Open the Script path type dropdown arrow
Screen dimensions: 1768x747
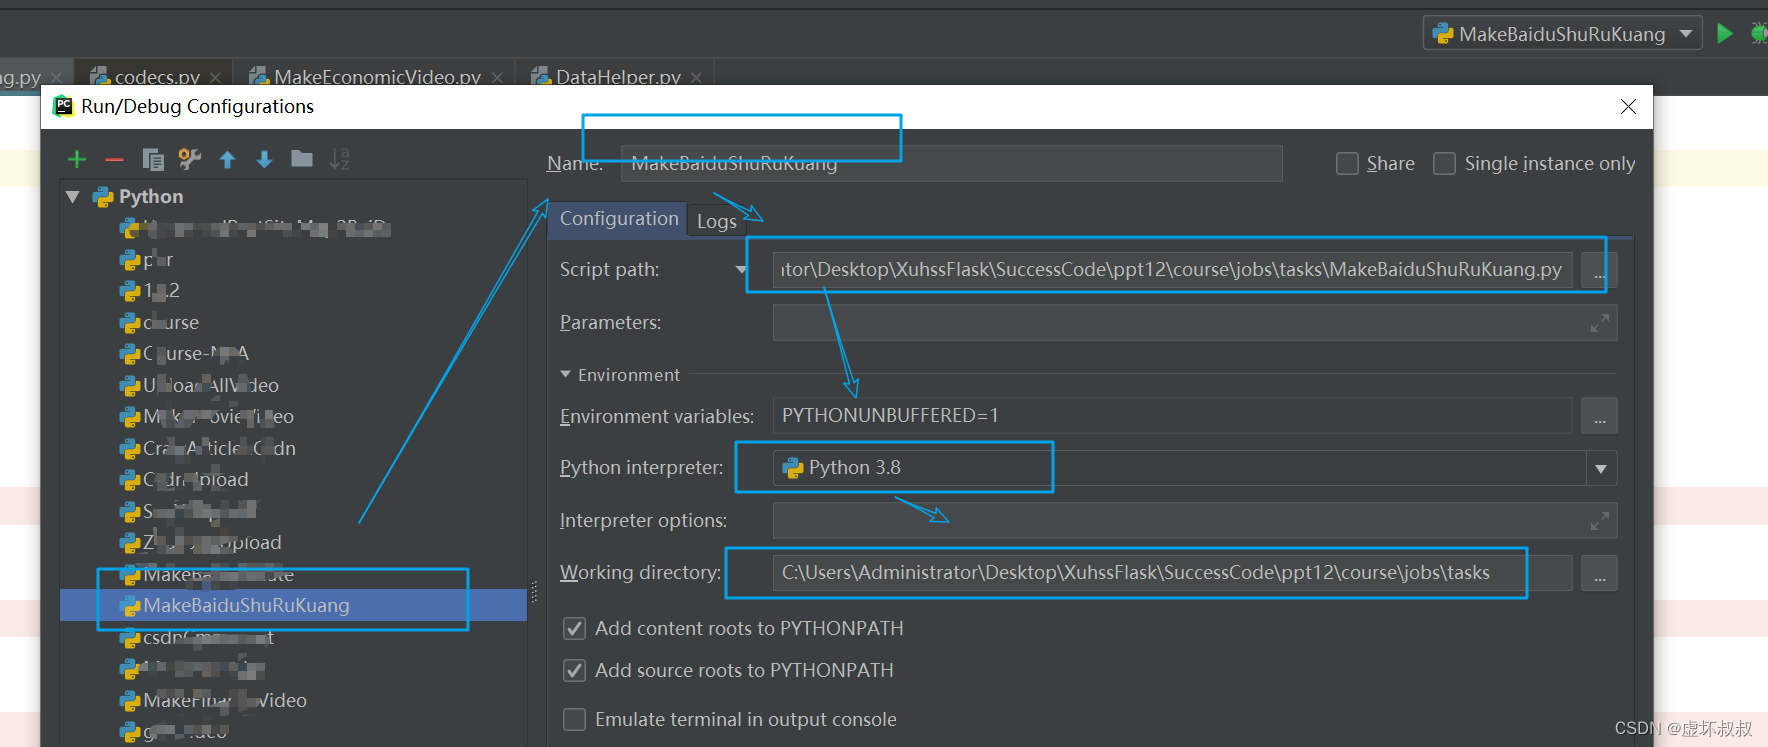741,270
